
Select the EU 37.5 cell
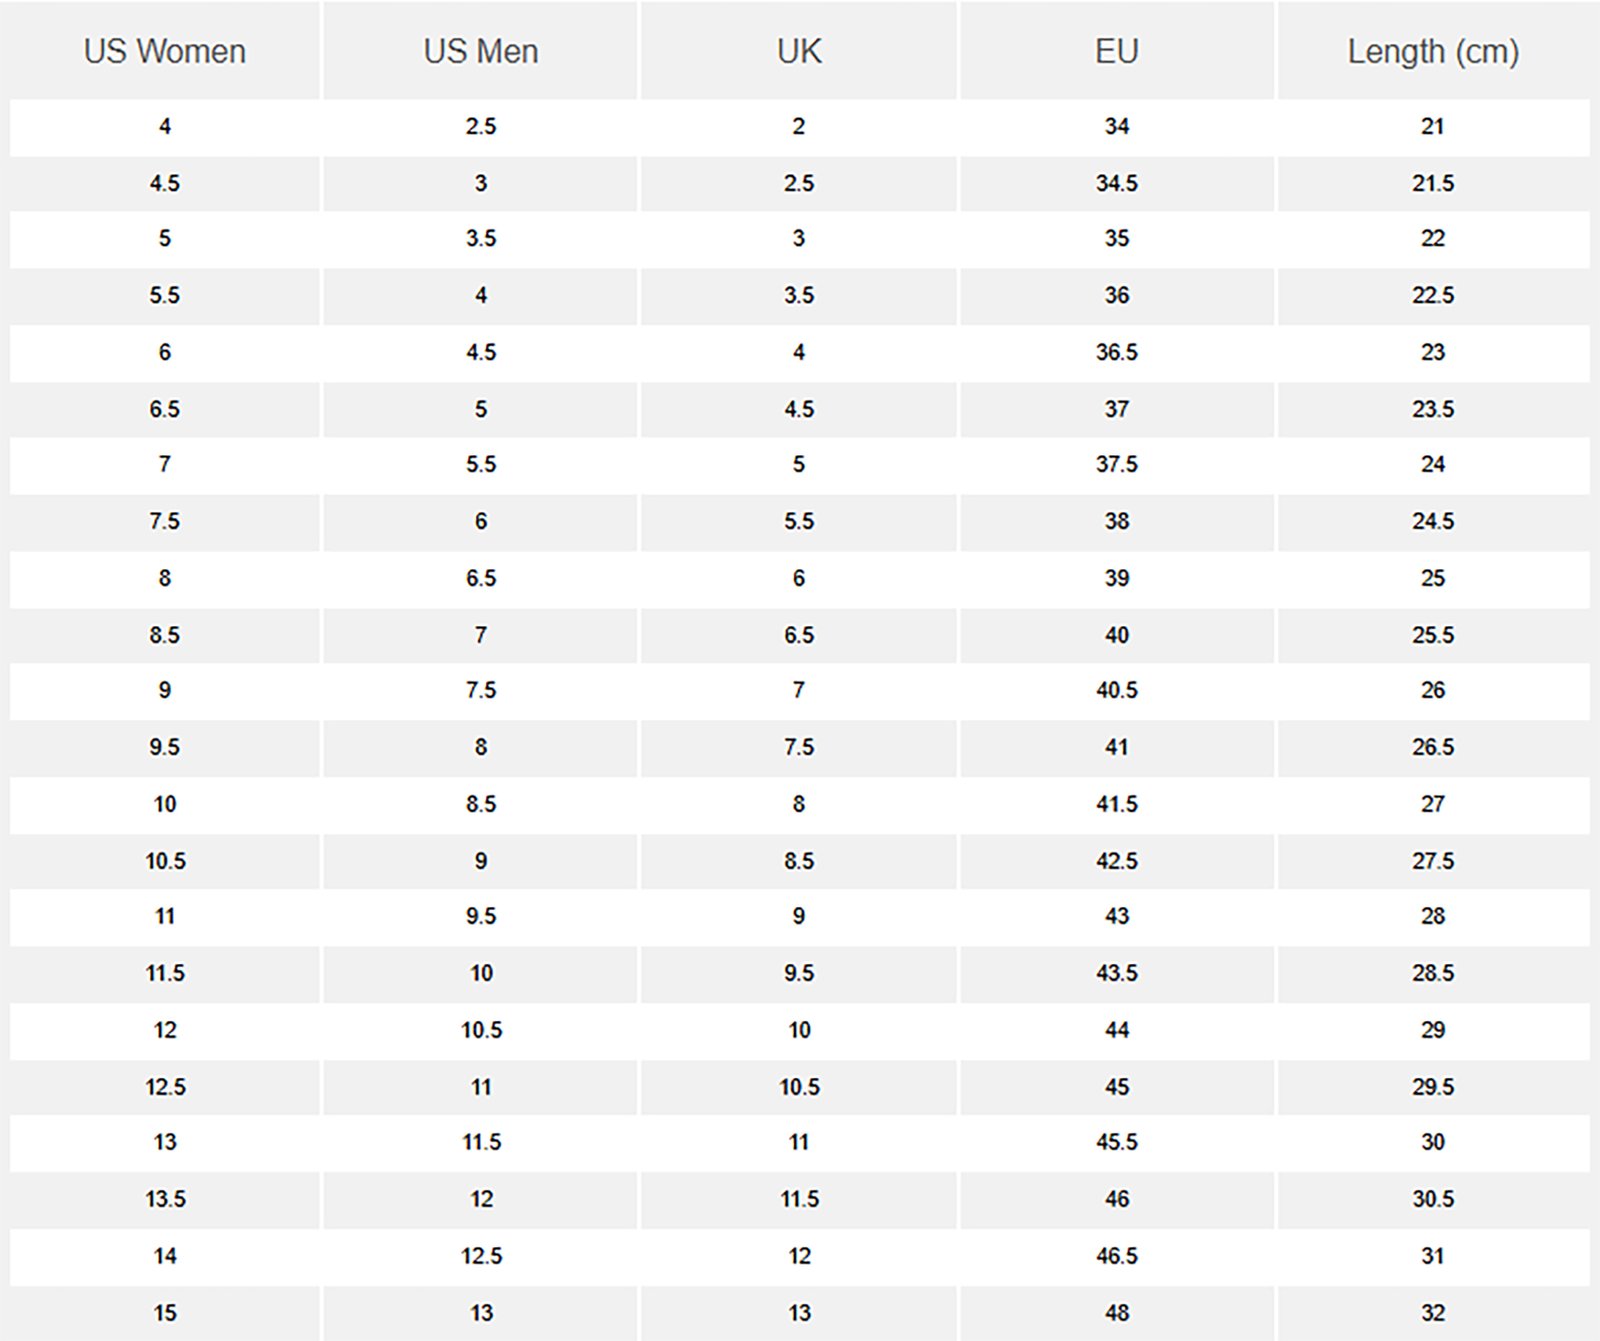point(1117,464)
